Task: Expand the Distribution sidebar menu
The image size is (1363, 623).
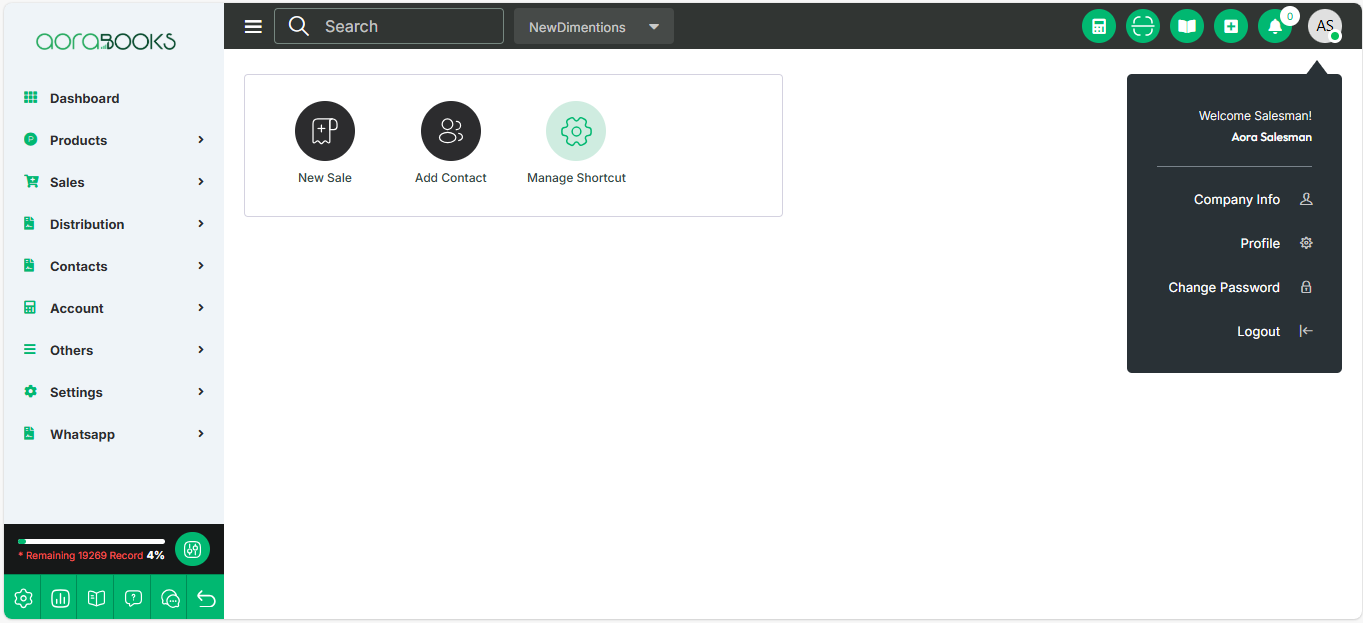Action: tap(113, 224)
